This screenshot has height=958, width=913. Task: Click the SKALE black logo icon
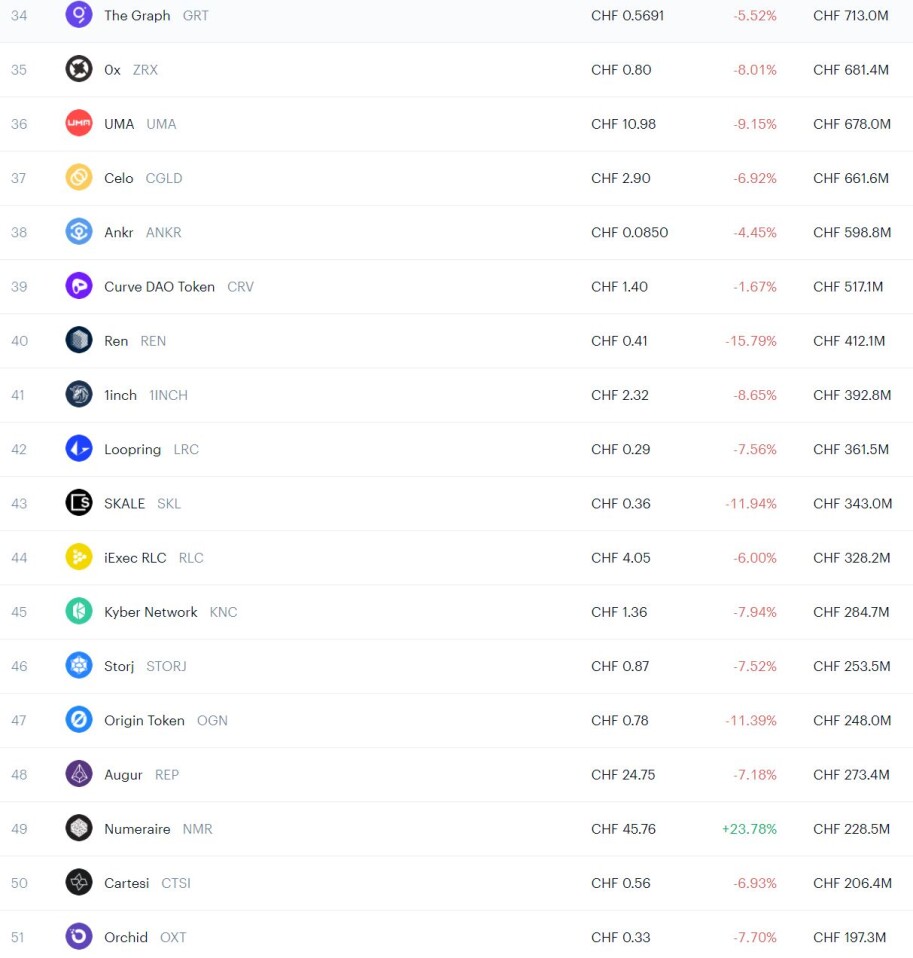point(79,503)
